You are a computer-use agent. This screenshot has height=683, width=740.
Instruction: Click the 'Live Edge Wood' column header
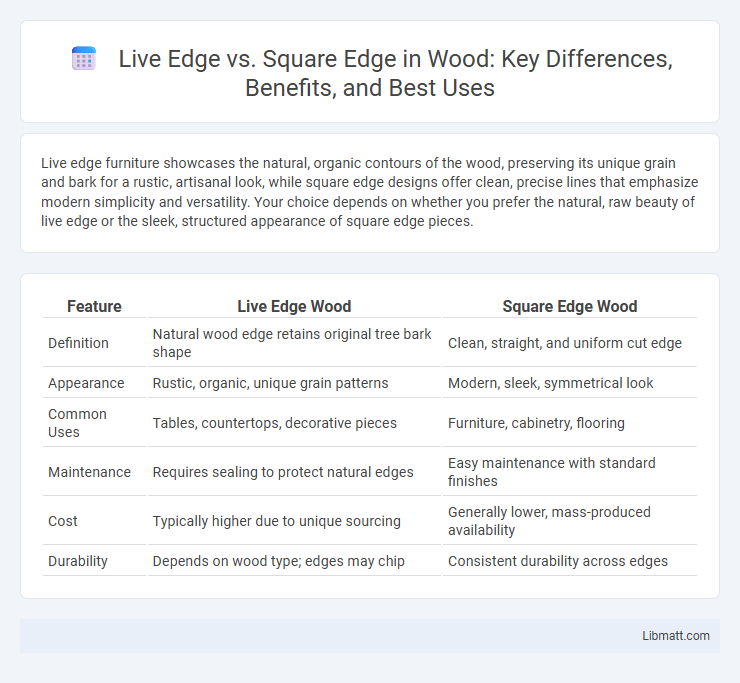(294, 306)
